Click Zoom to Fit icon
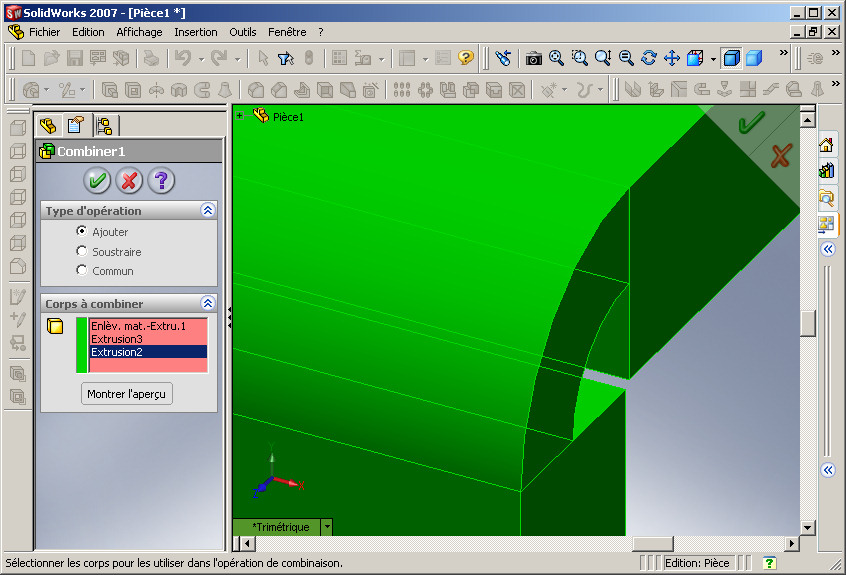 click(556, 58)
